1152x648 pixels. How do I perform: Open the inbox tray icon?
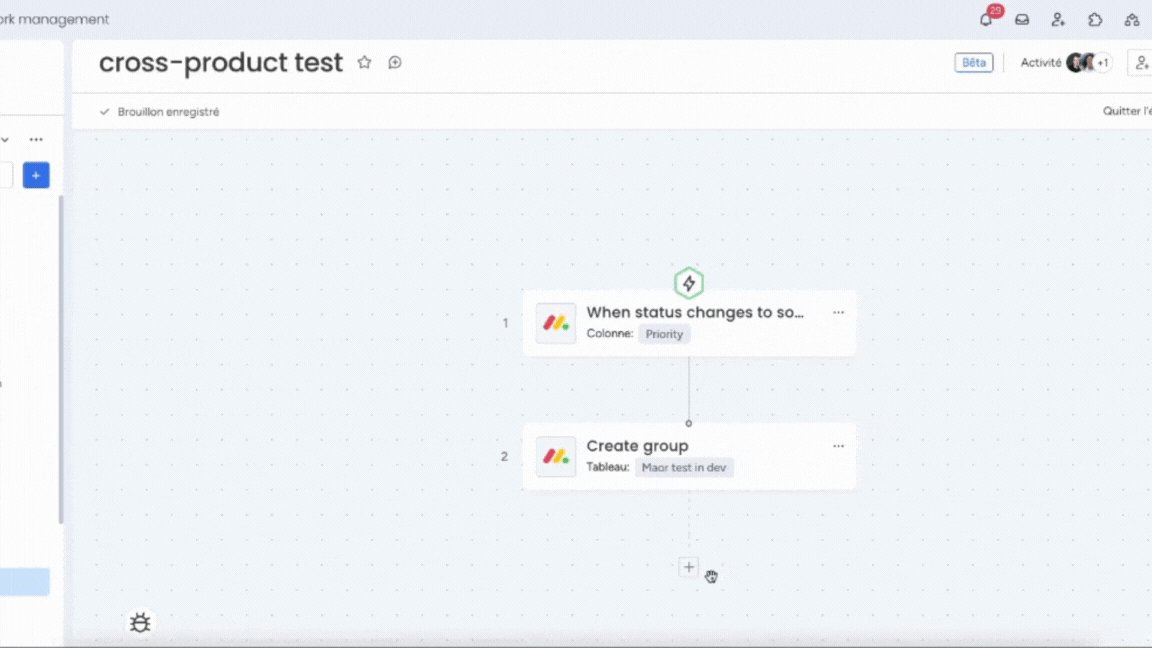point(1022,20)
